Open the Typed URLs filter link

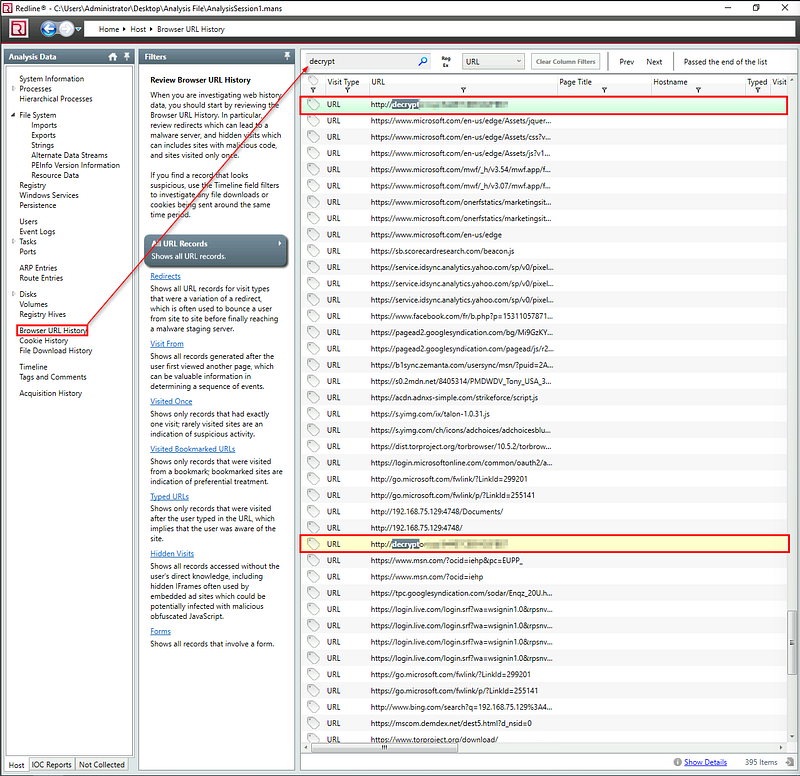(169, 496)
